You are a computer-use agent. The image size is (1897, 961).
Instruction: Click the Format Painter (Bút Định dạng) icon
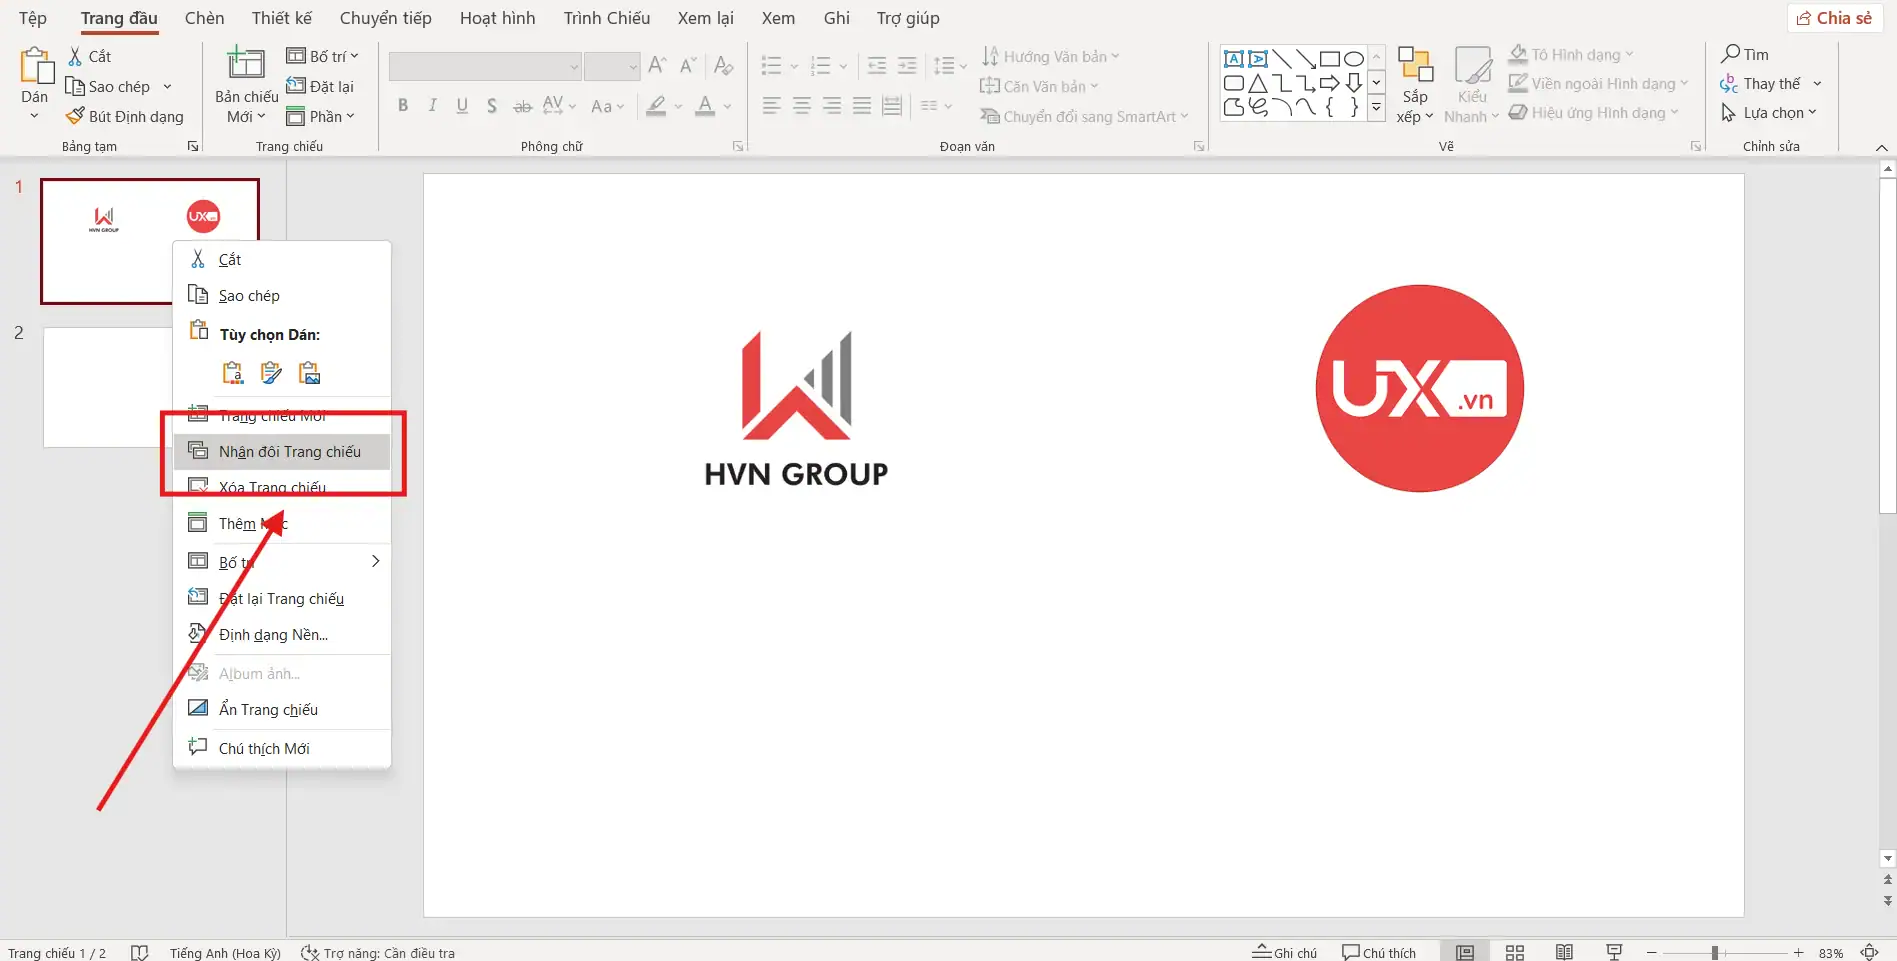click(x=75, y=116)
